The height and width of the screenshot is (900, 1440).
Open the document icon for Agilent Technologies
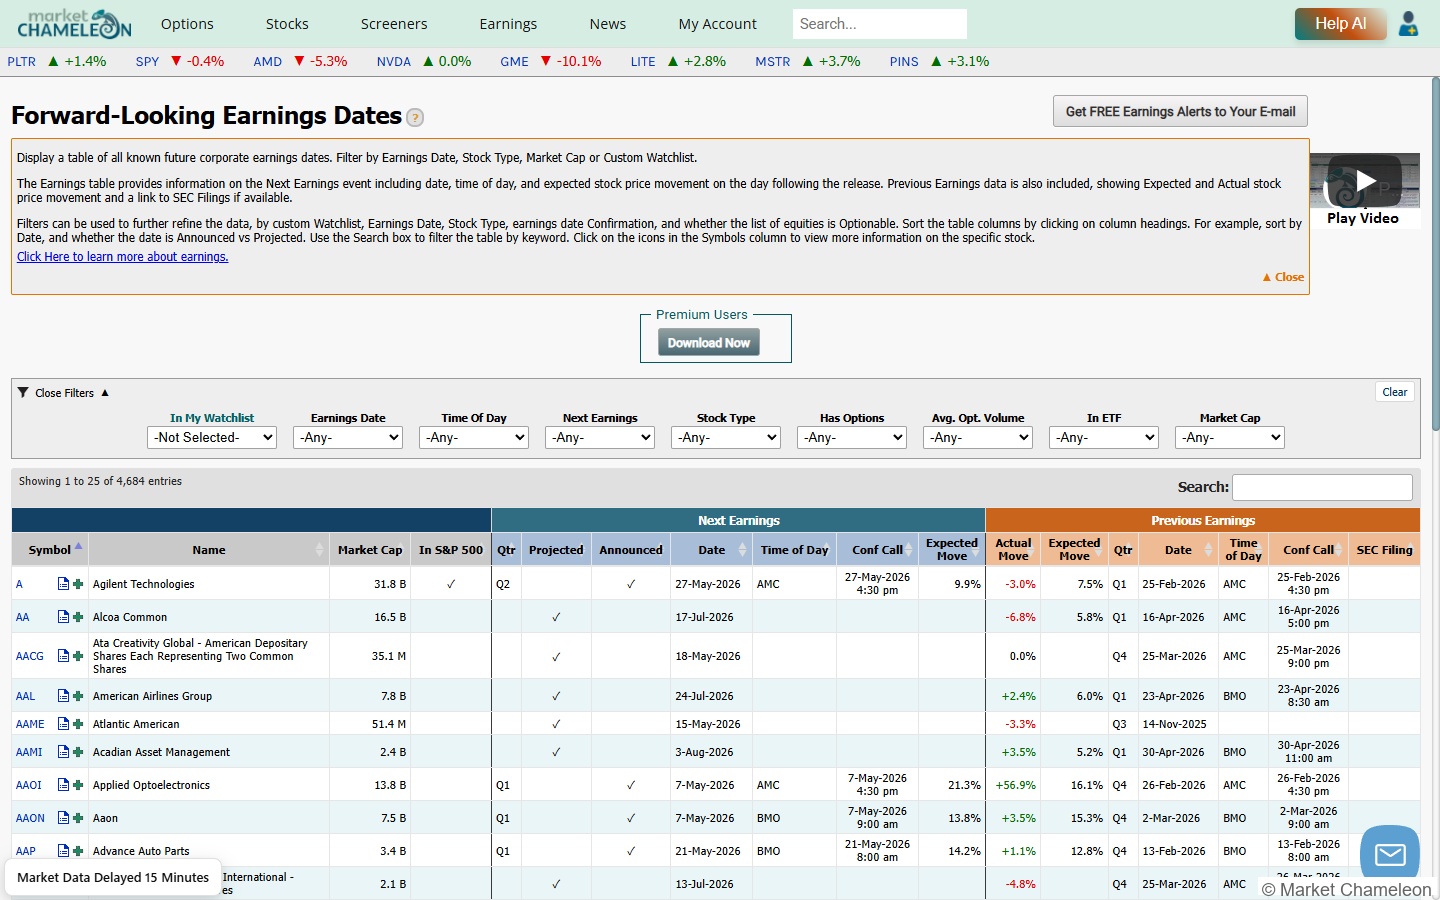pos(63,584)
